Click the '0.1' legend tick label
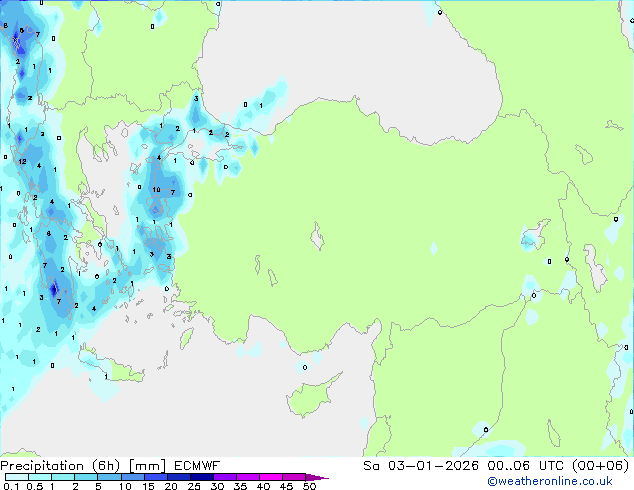634x490 pixels. point(11,486)
